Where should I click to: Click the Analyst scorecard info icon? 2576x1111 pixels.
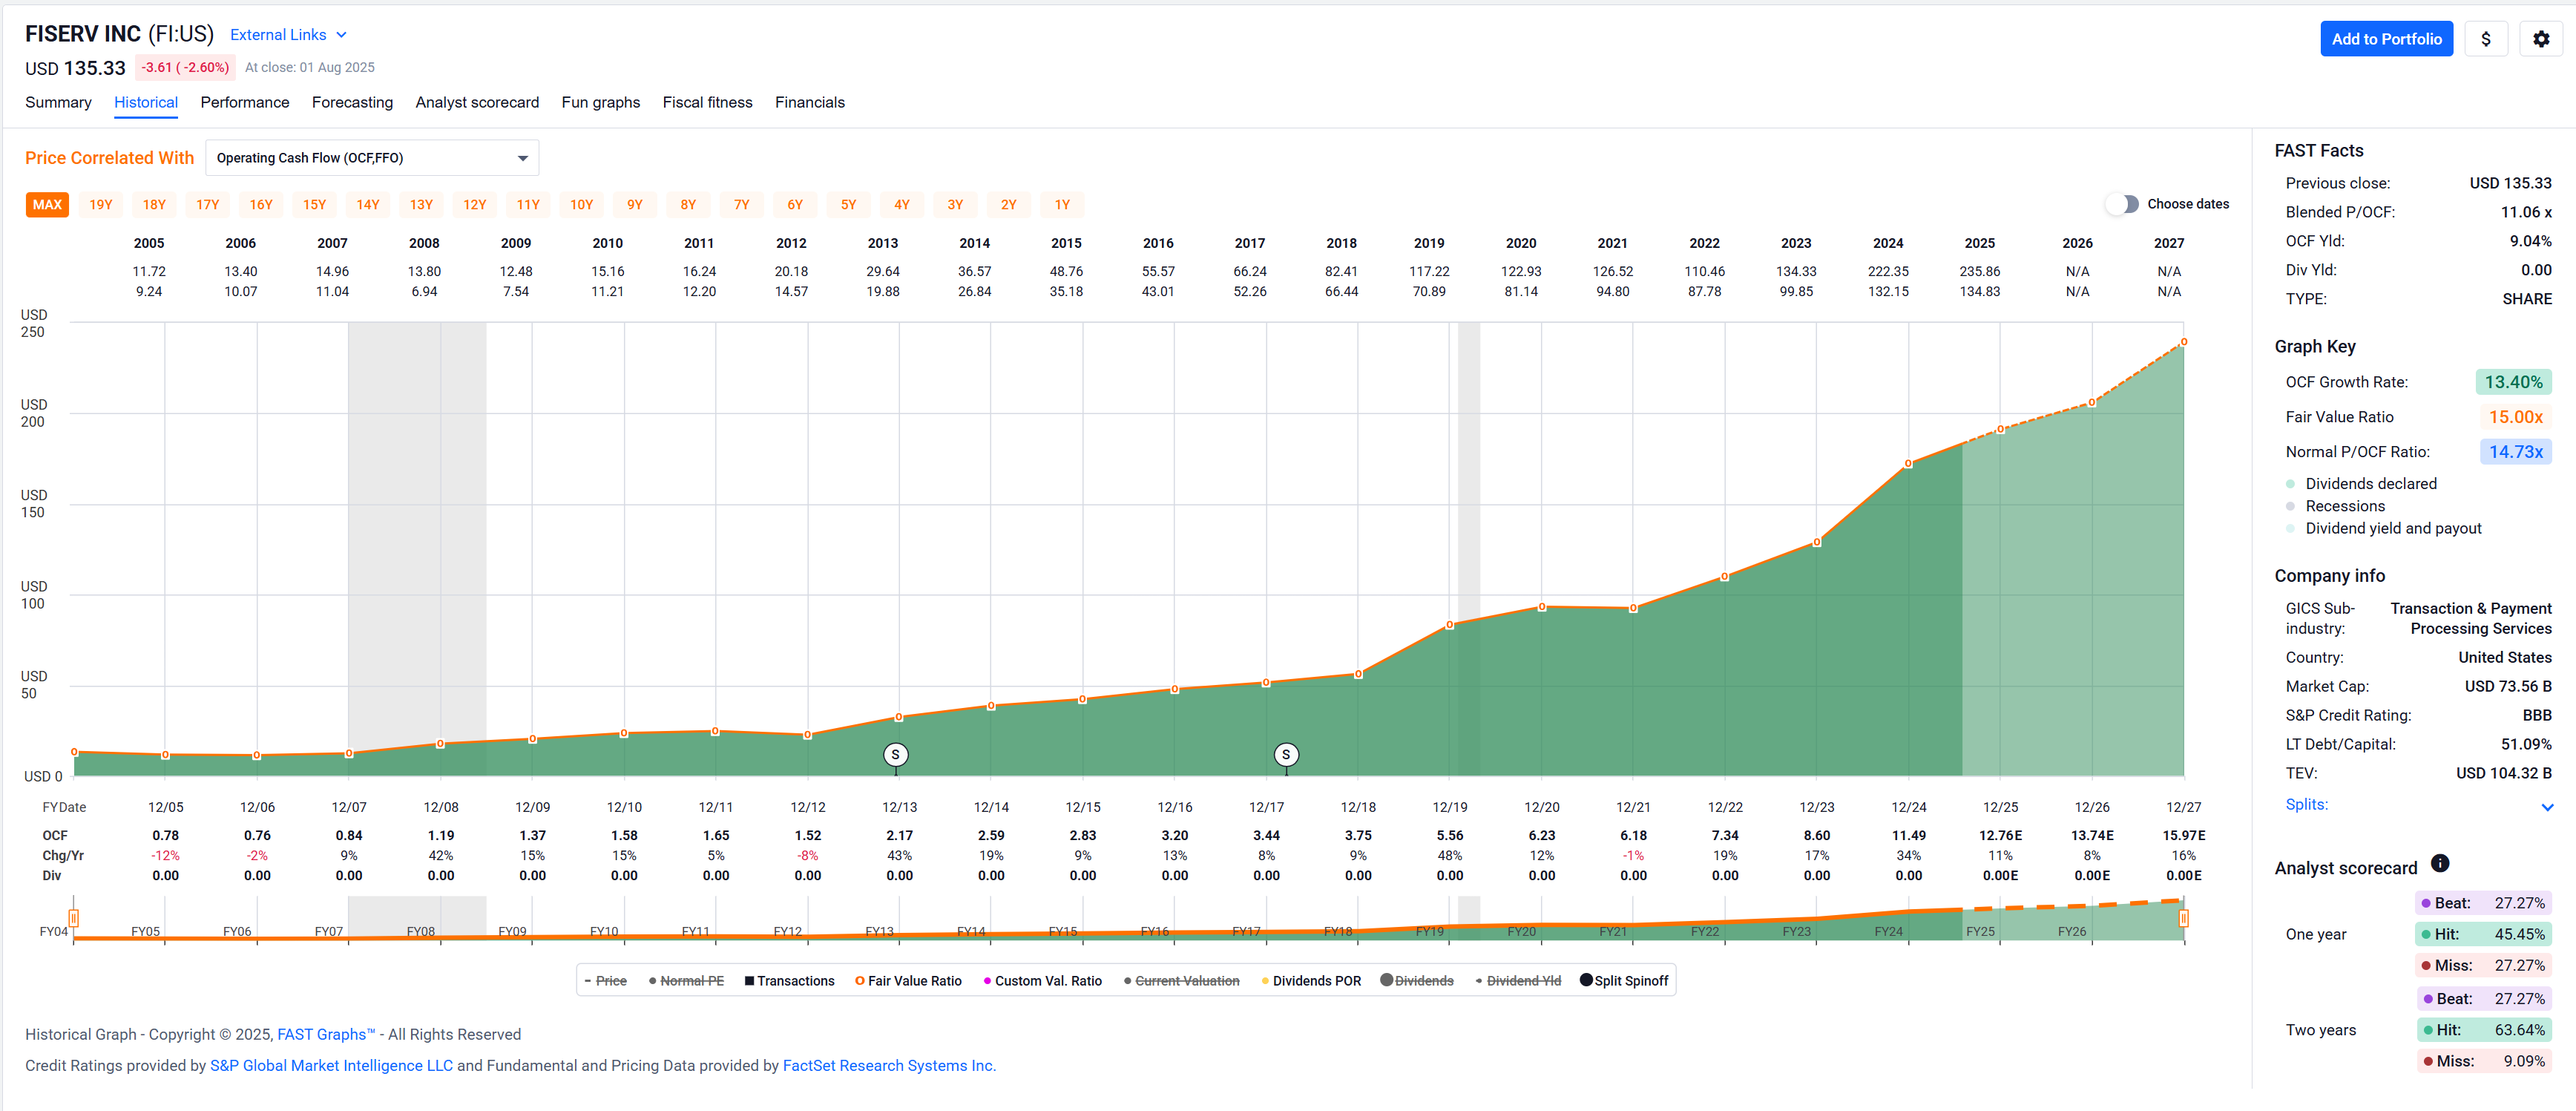(2440, 863)
